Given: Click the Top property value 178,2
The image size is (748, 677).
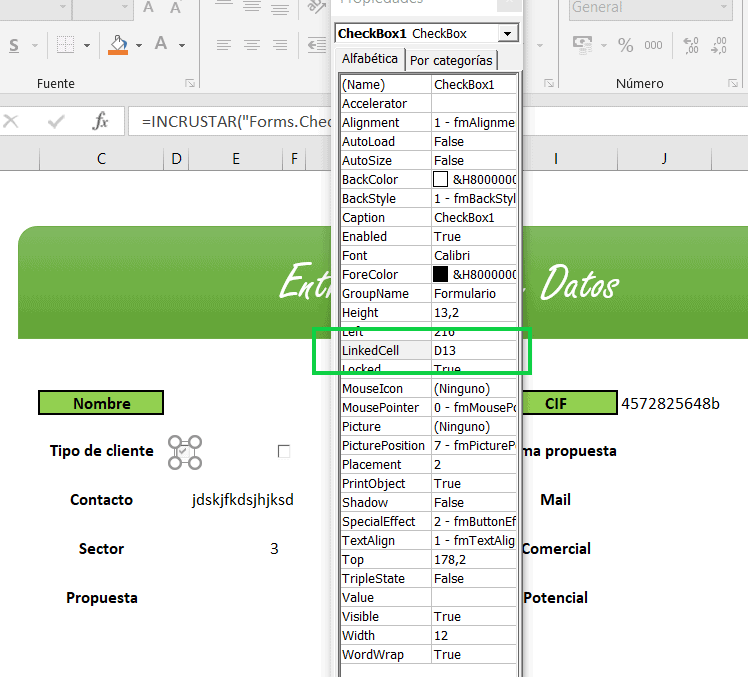Looking at the screenshot, I should coord(474,560).
